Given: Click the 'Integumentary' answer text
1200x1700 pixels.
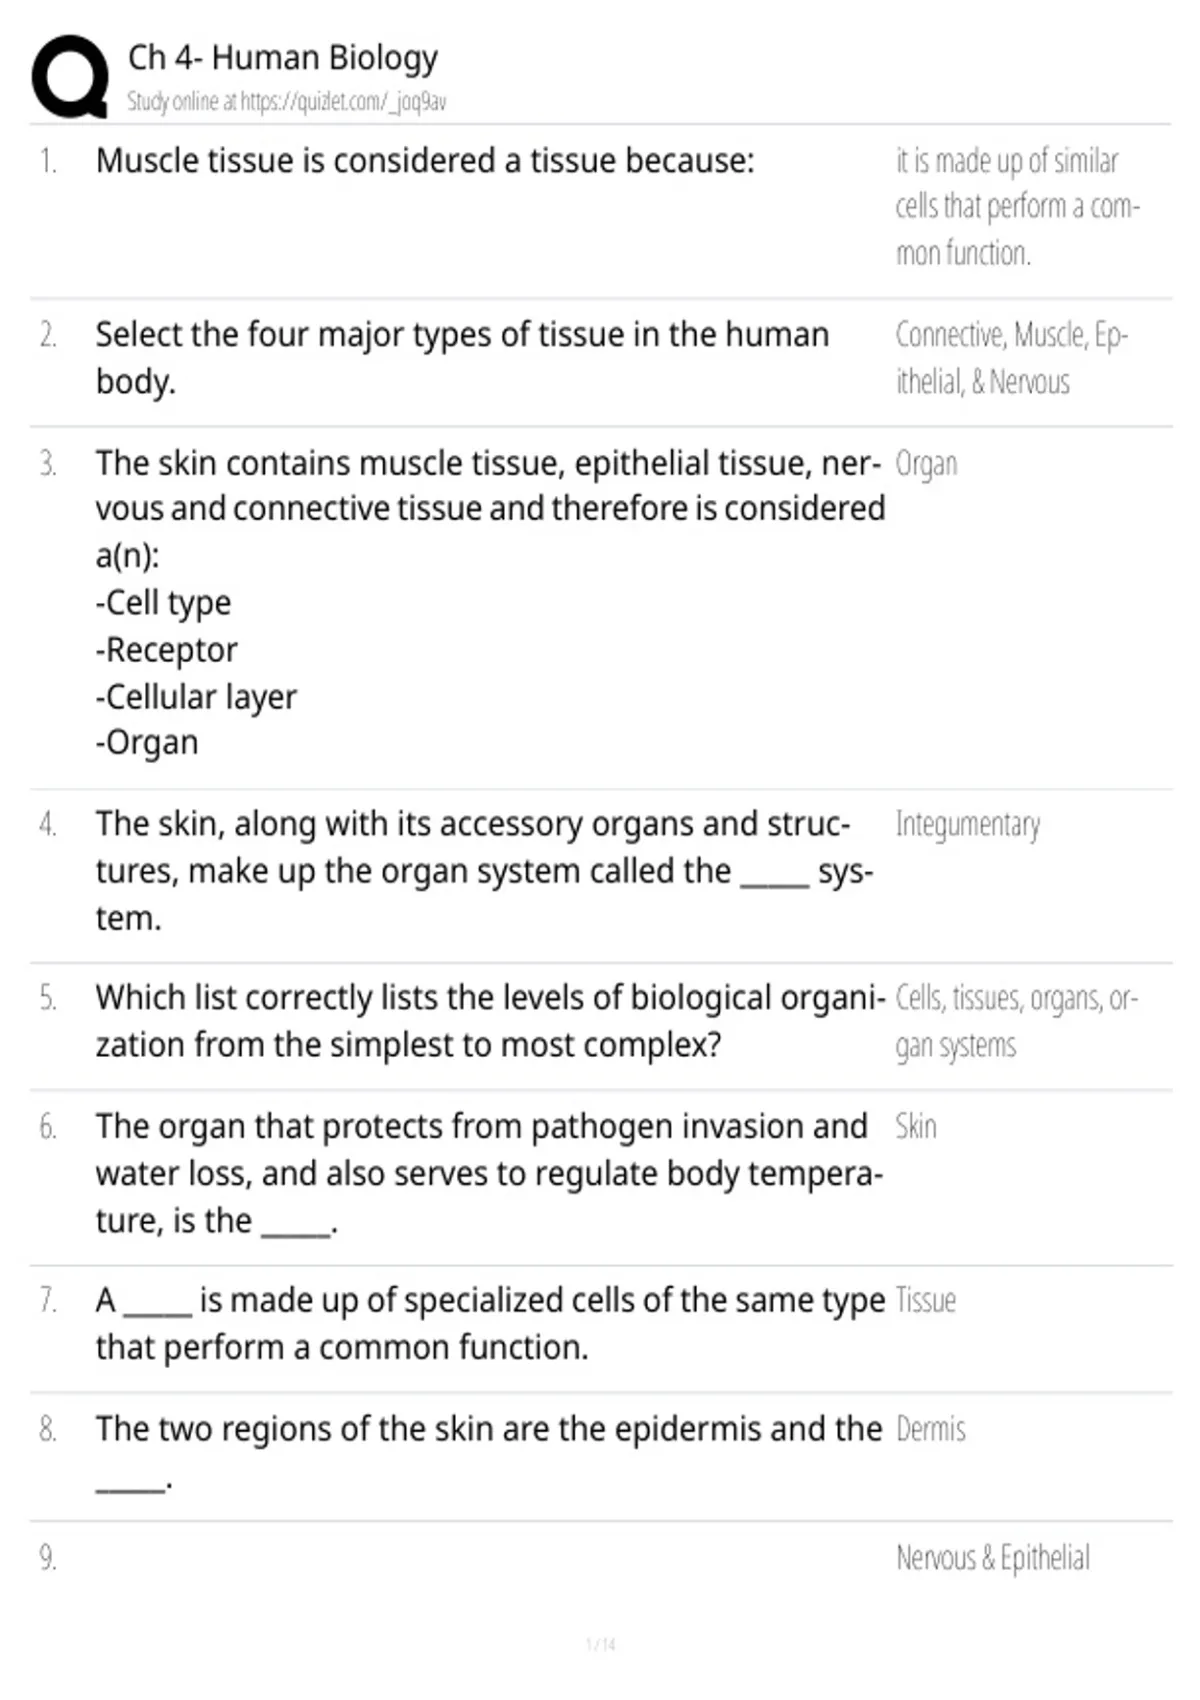Looking at the screenshot, I should 968,825.
